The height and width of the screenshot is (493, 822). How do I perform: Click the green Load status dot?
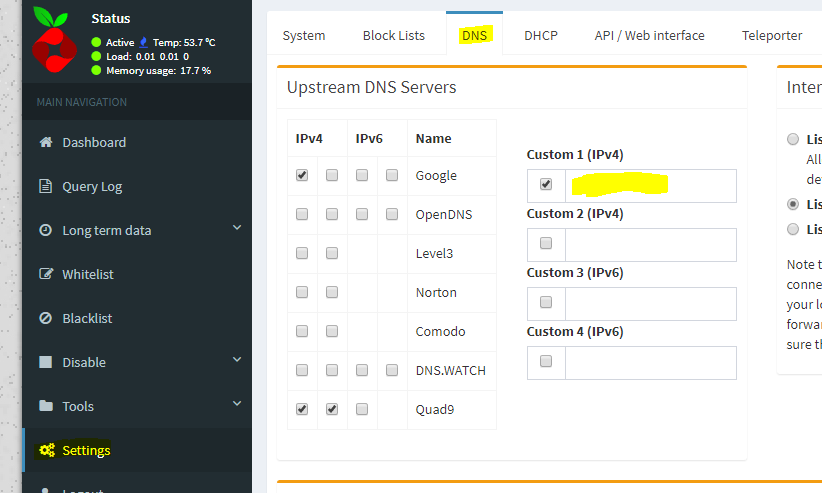[96, 56]
